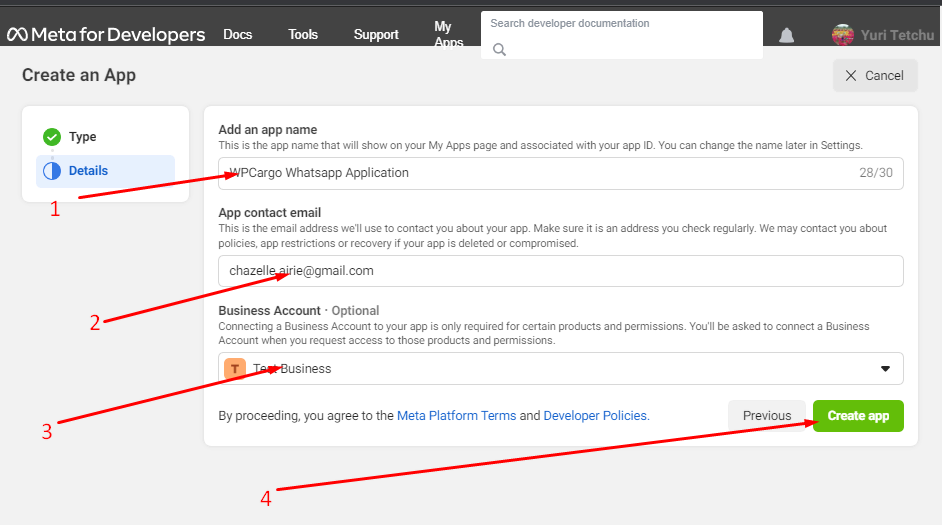Click the Yuri Tetchu profile avatar

(843, 35)
